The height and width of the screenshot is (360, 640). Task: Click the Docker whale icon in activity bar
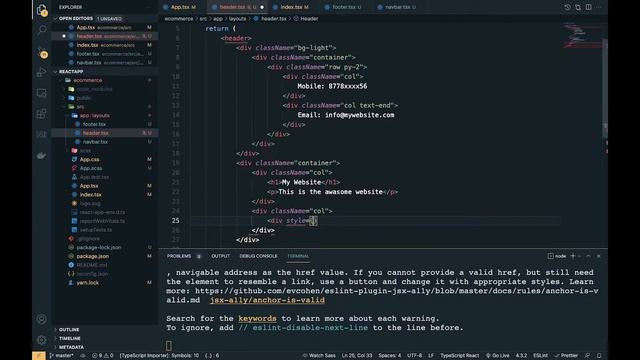click(42, 156)
